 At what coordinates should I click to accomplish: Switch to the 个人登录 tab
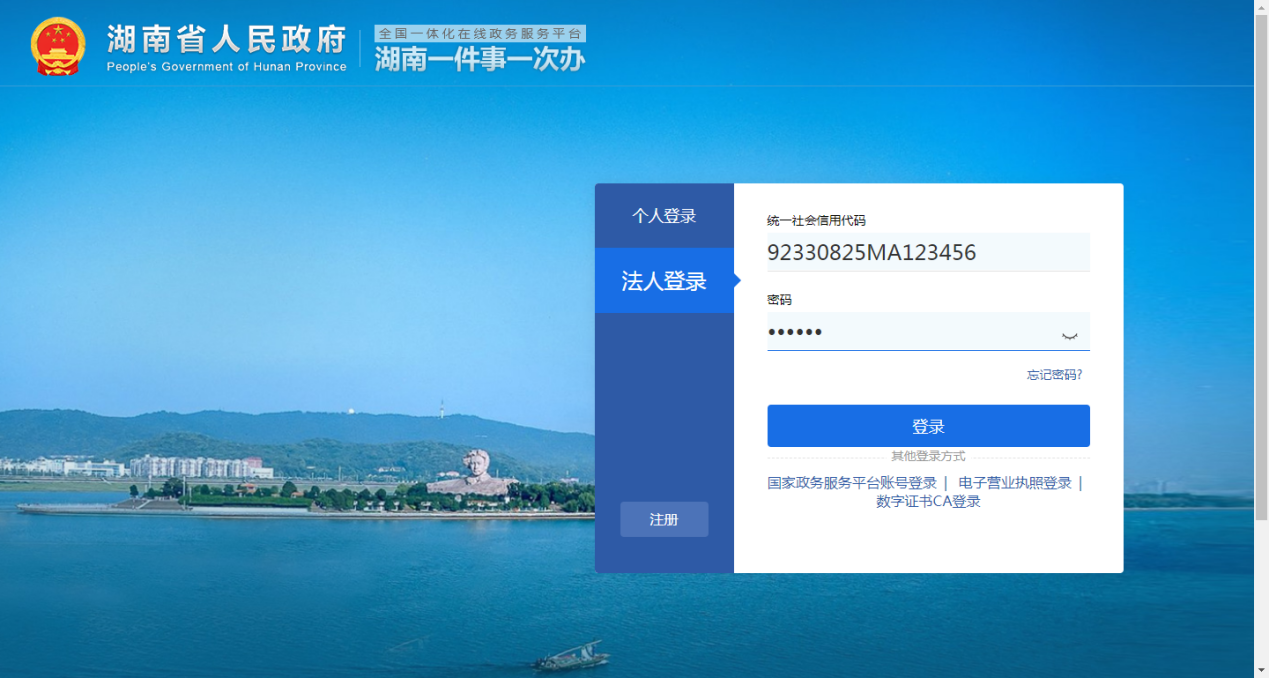point(664,216)
